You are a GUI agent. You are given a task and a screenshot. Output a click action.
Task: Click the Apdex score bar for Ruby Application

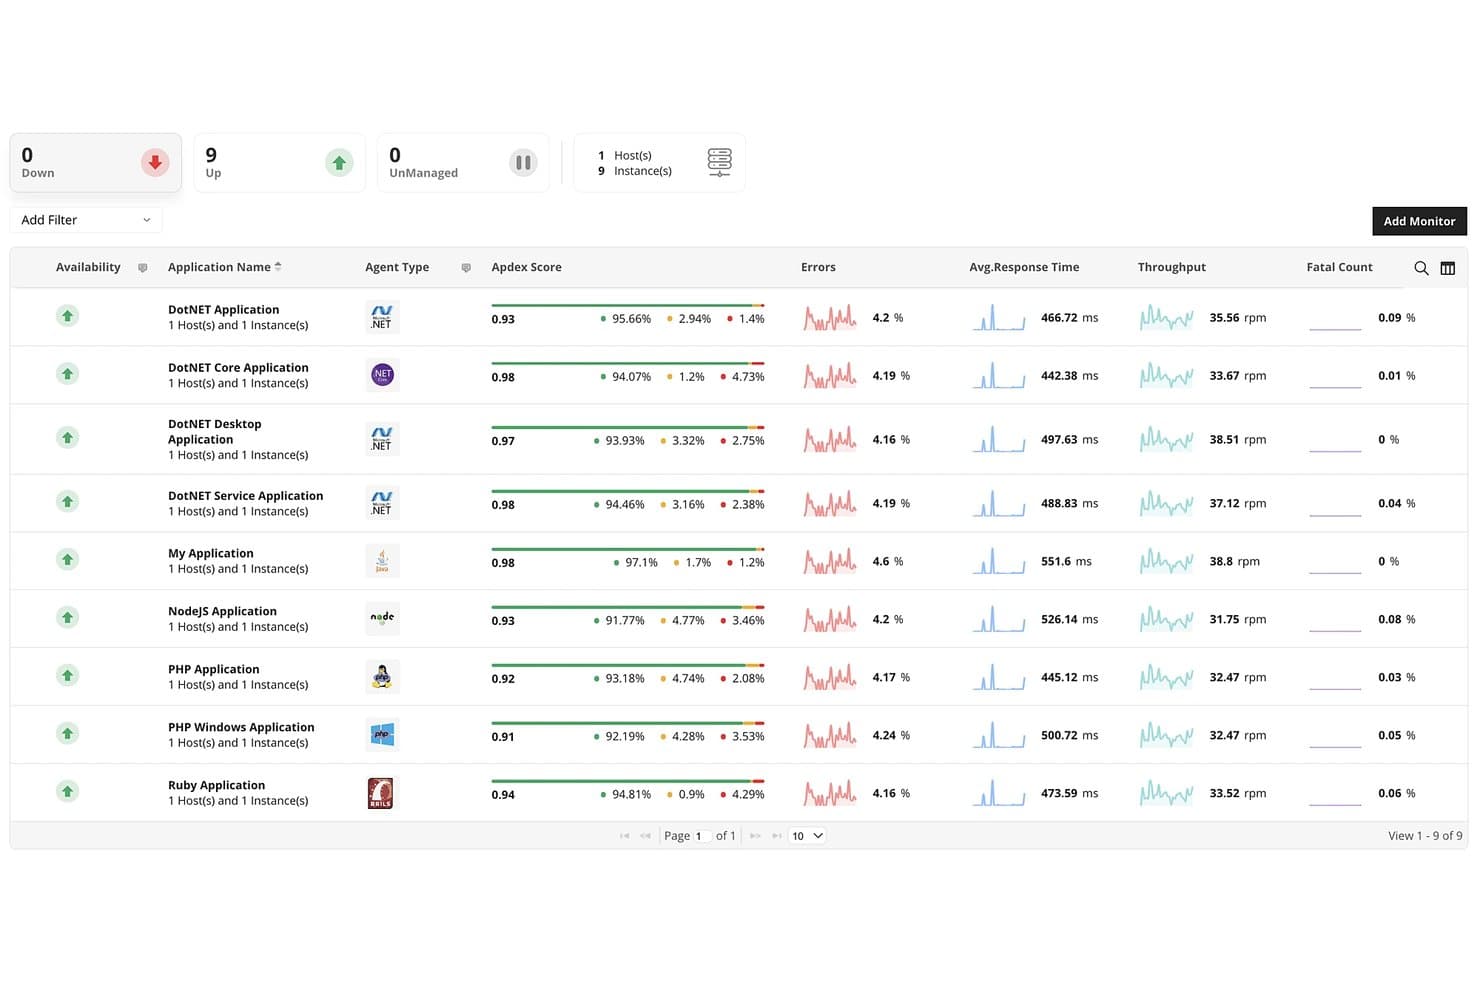[628, 782]
